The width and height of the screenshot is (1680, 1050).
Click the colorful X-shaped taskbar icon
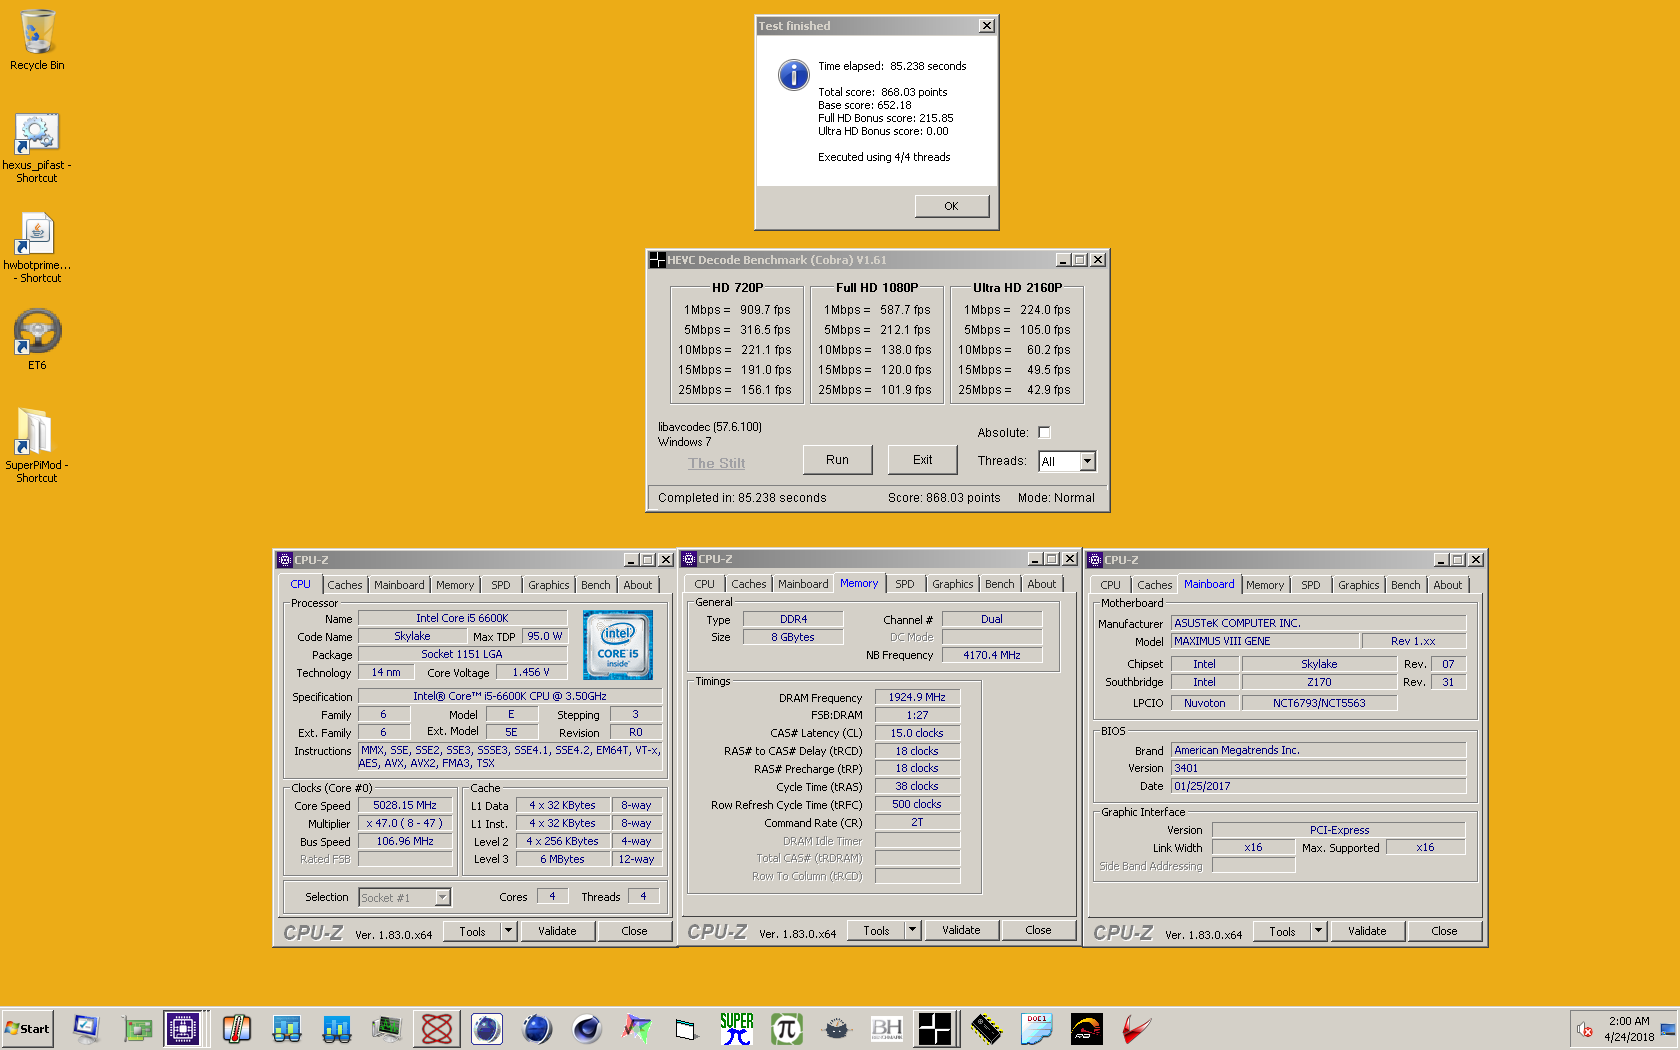pos(637,1029)
